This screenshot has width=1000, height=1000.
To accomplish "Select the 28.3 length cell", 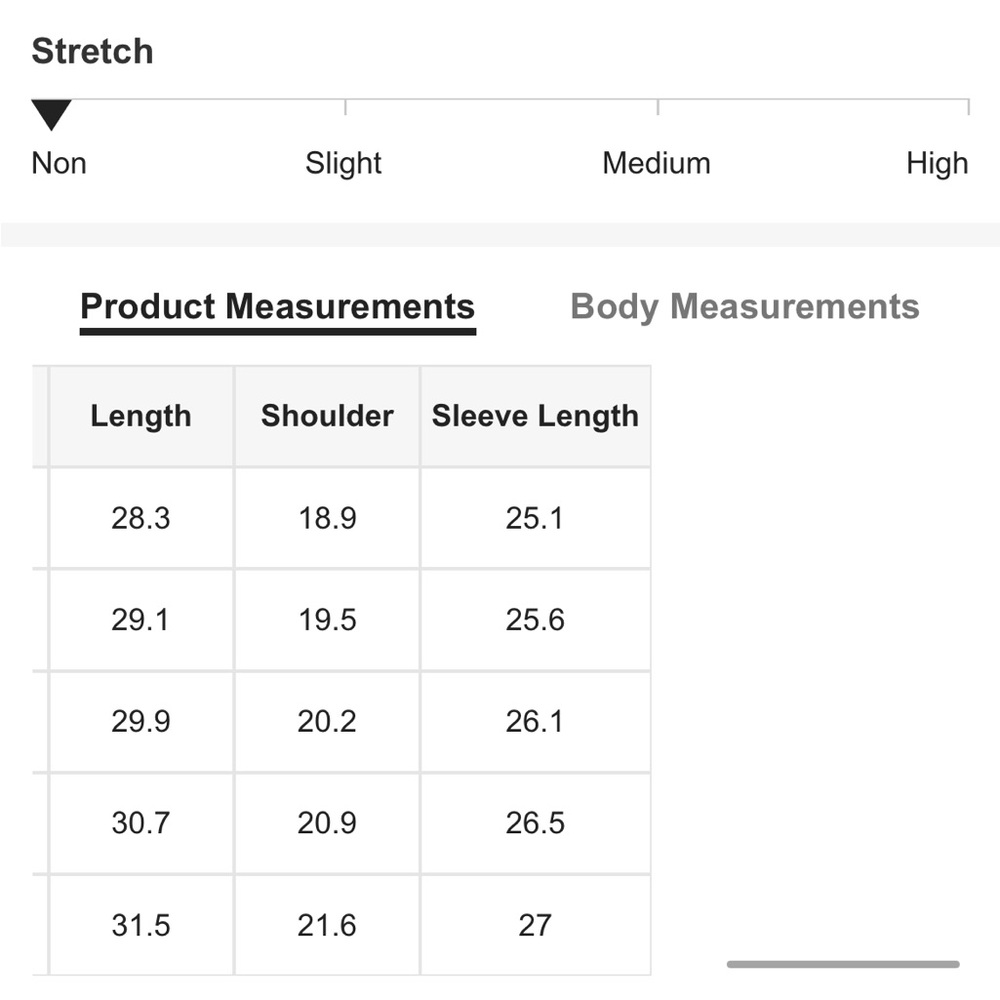I will pyautogui.click(x=141, y=518).
